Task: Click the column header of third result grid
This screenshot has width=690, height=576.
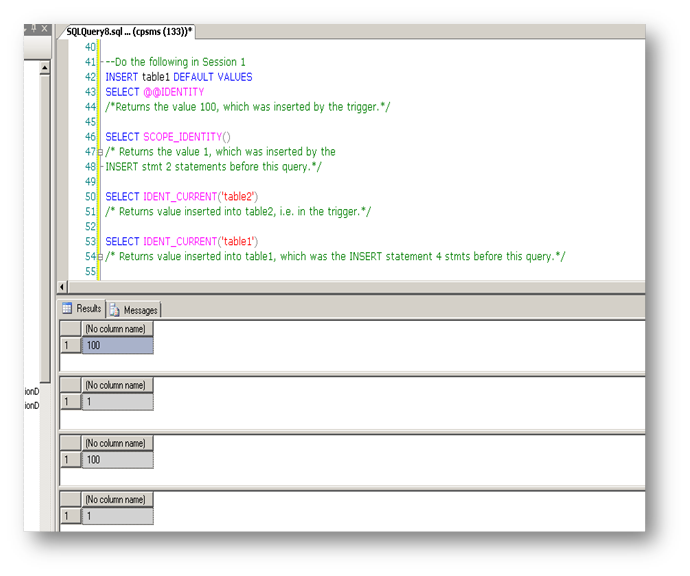Action: pyautogui.click(x=117, y=443)
